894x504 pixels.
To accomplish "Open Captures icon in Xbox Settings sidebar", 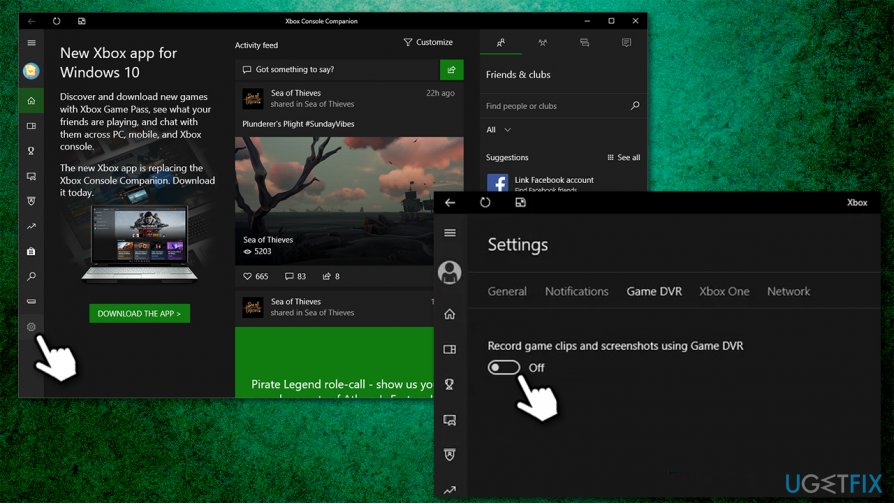I will [450, 420].
